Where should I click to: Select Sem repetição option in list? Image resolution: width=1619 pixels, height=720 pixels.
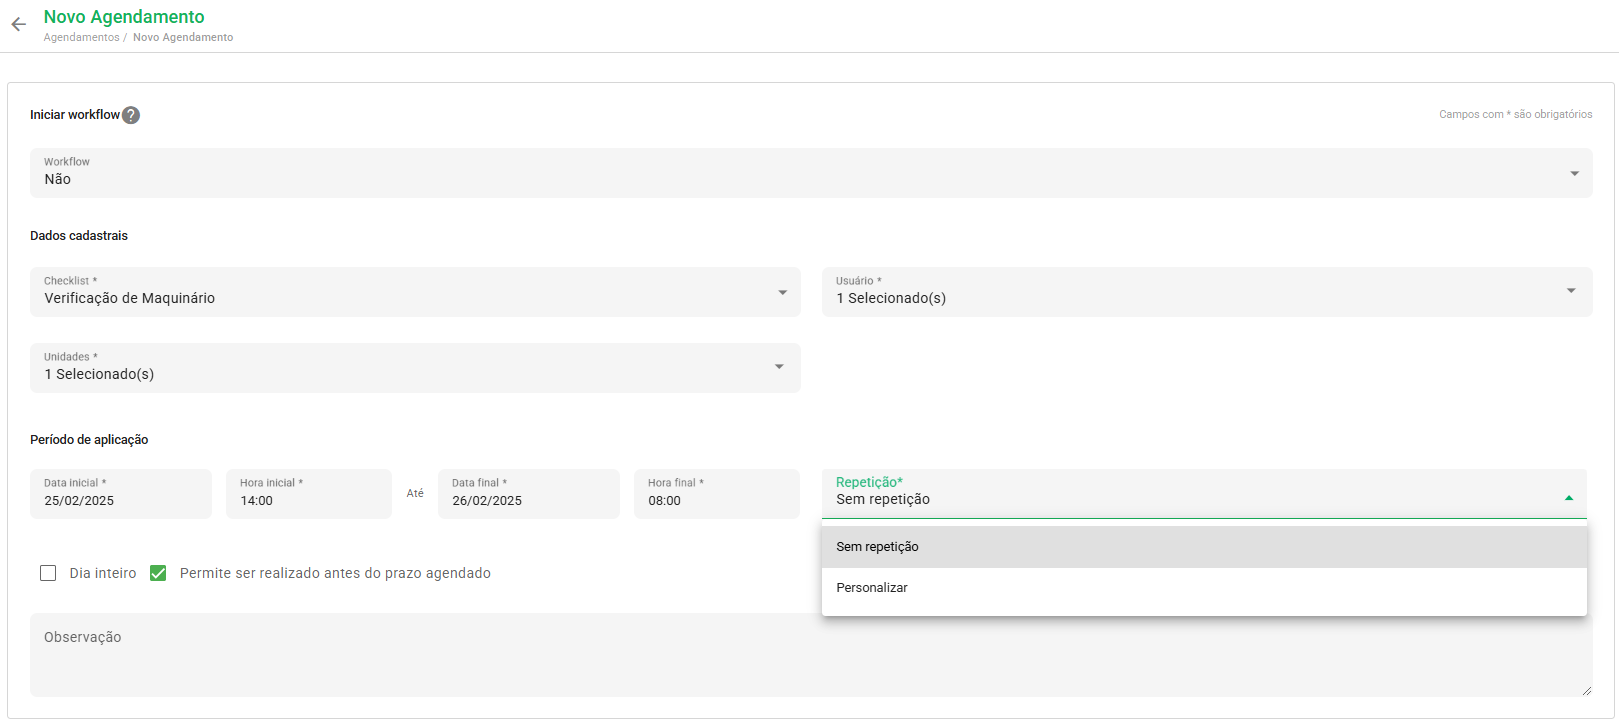click(1203, 547)
